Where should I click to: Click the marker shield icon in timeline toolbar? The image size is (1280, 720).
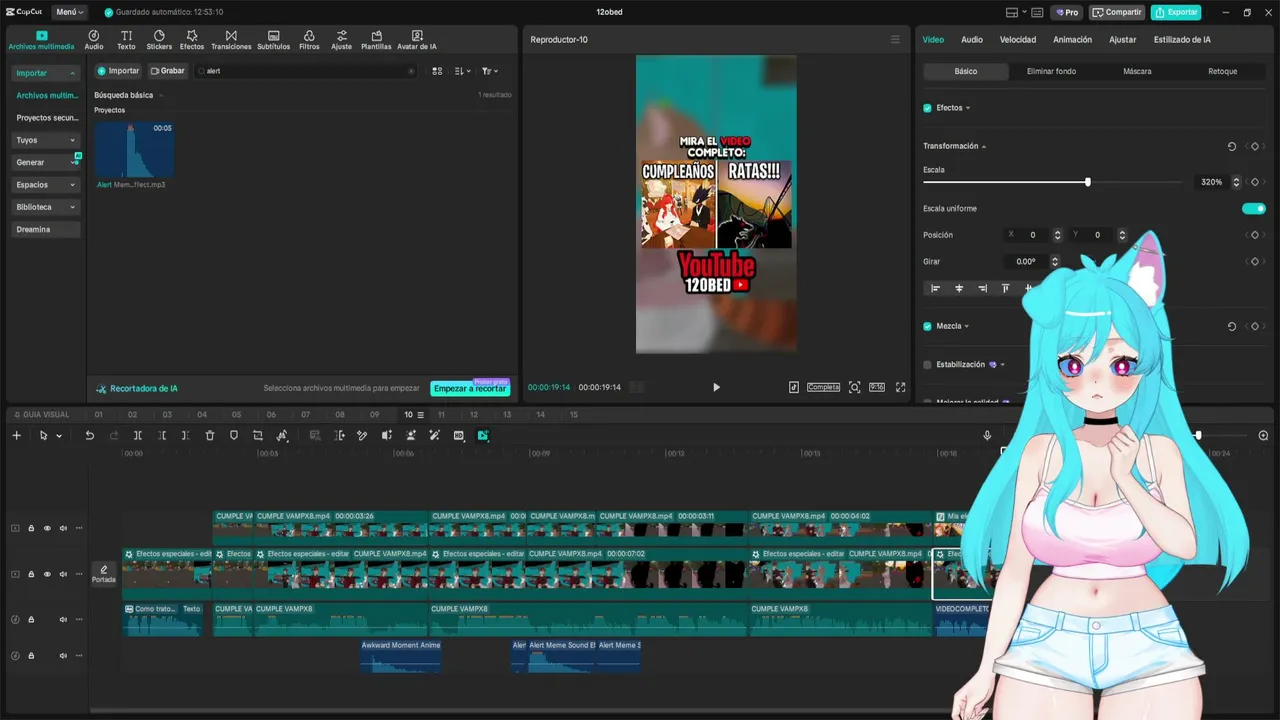[234, 436]
